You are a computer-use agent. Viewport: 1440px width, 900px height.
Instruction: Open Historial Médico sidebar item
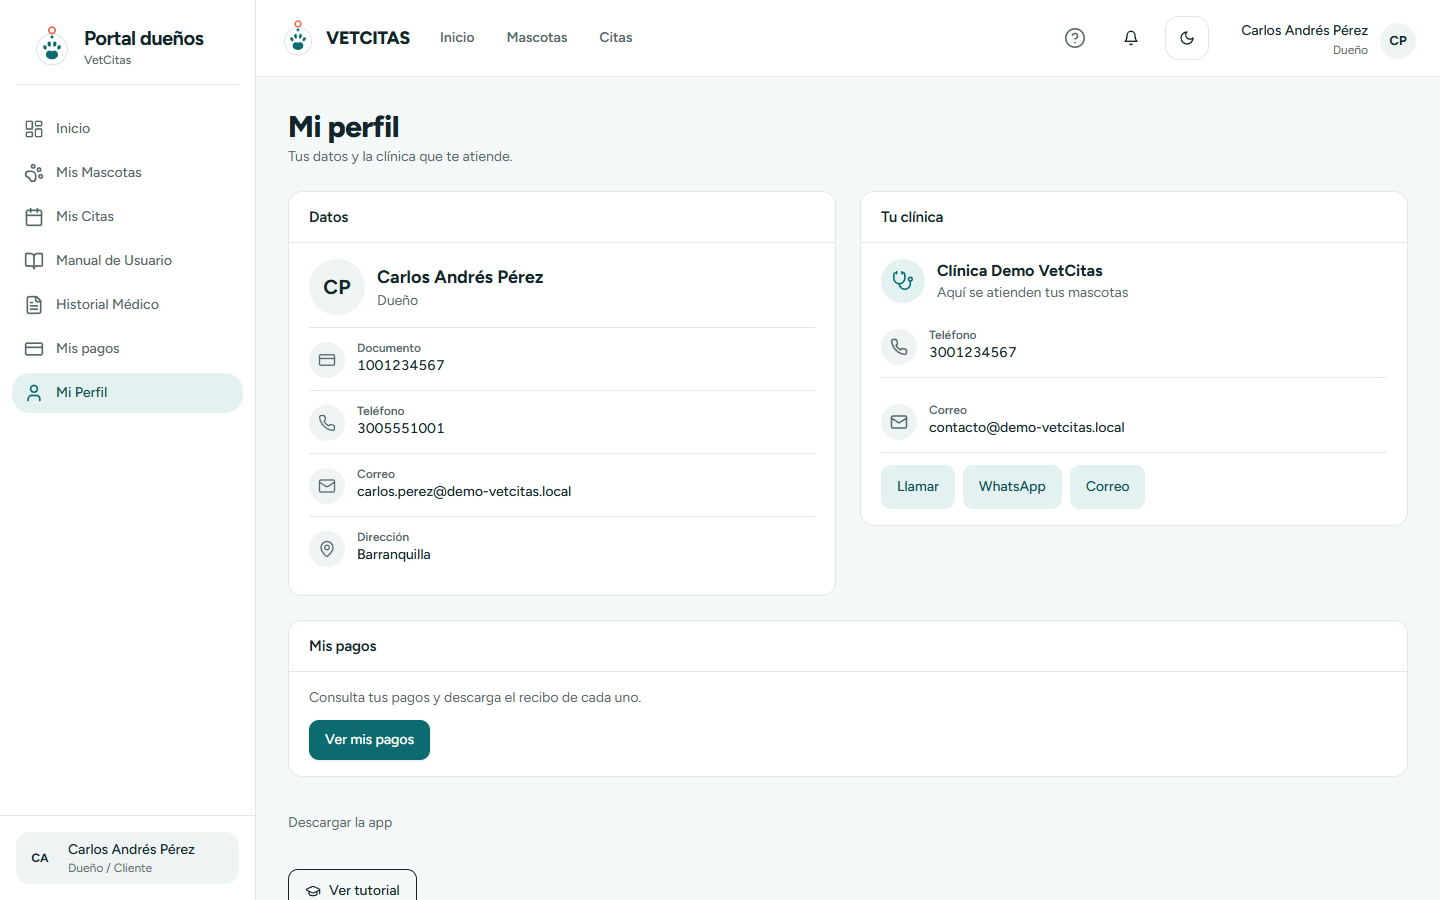point(127,305)
